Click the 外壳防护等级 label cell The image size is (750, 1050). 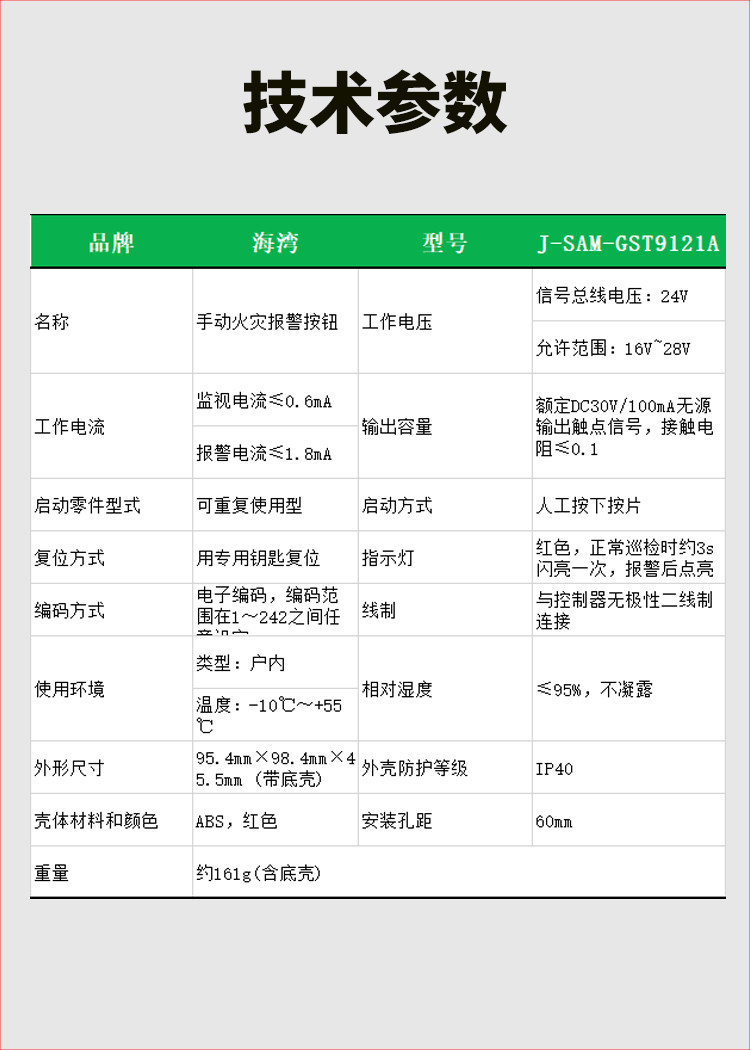[x=445, y=767]
